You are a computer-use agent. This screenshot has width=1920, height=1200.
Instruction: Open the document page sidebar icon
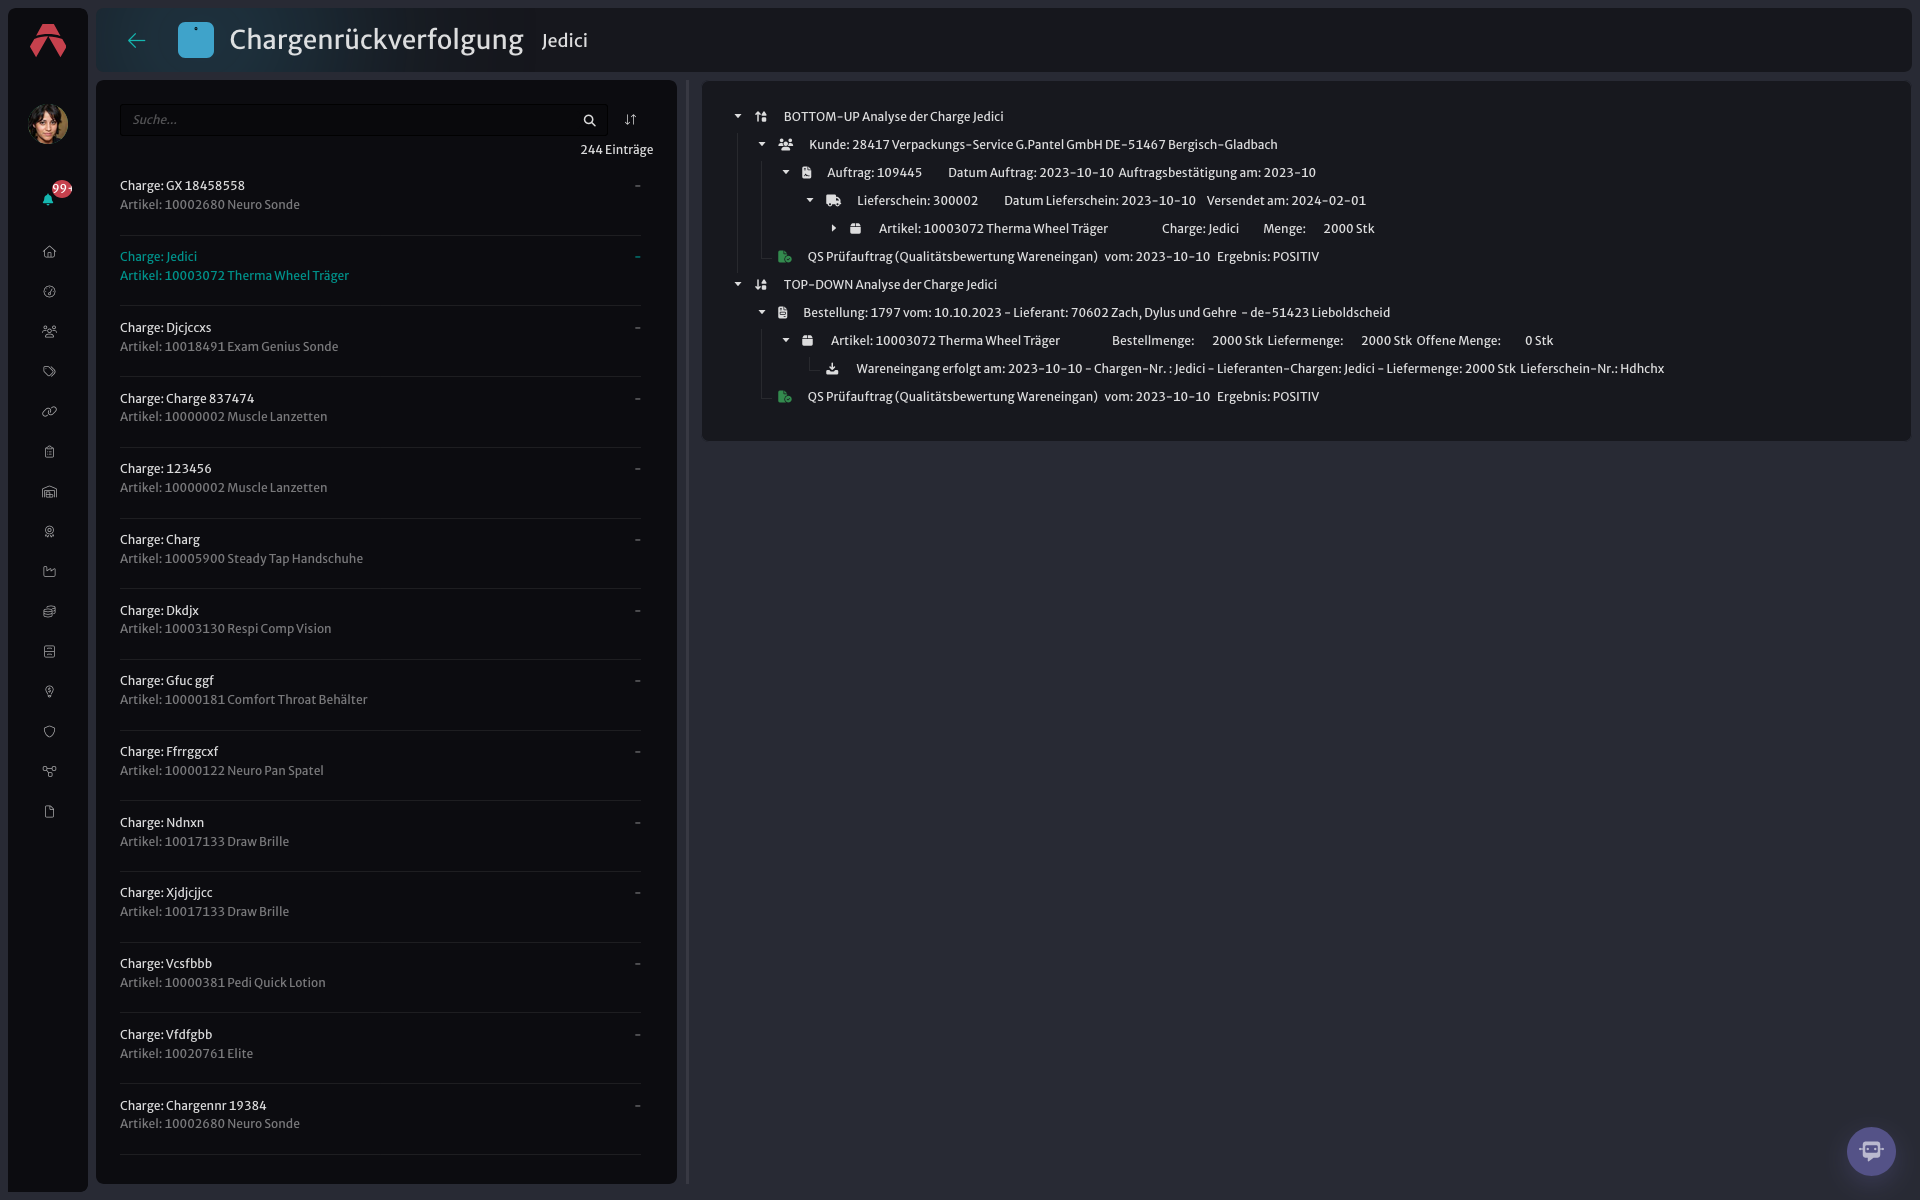(x=49, y=812)
